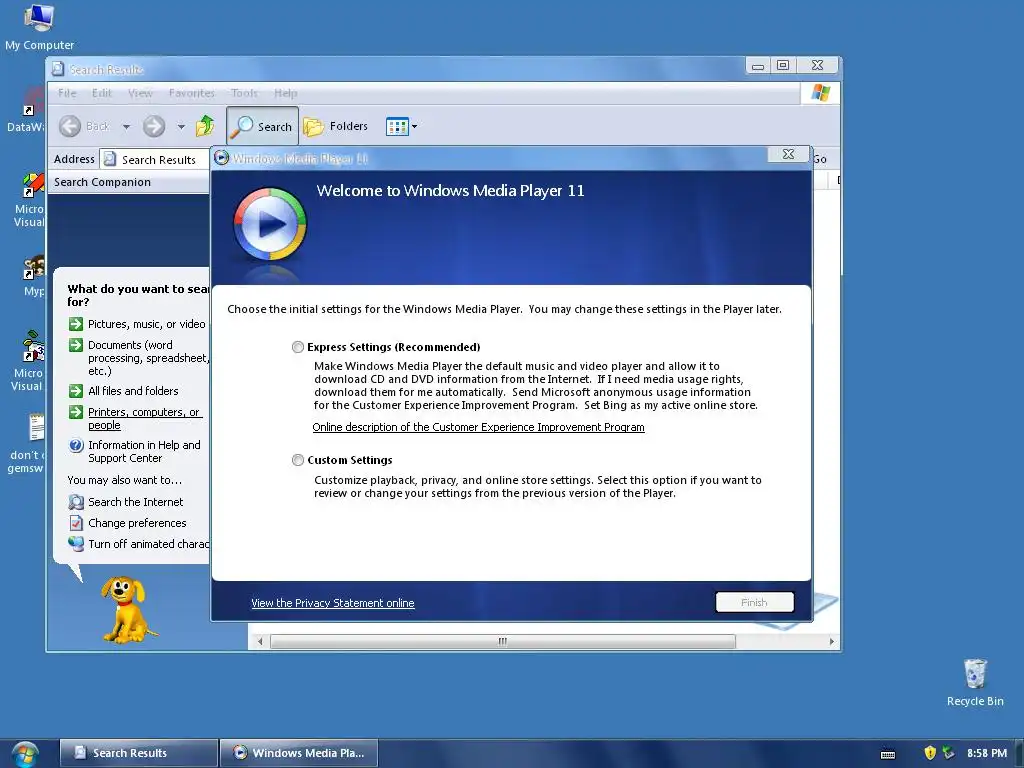Open the Edit menu

102,93
